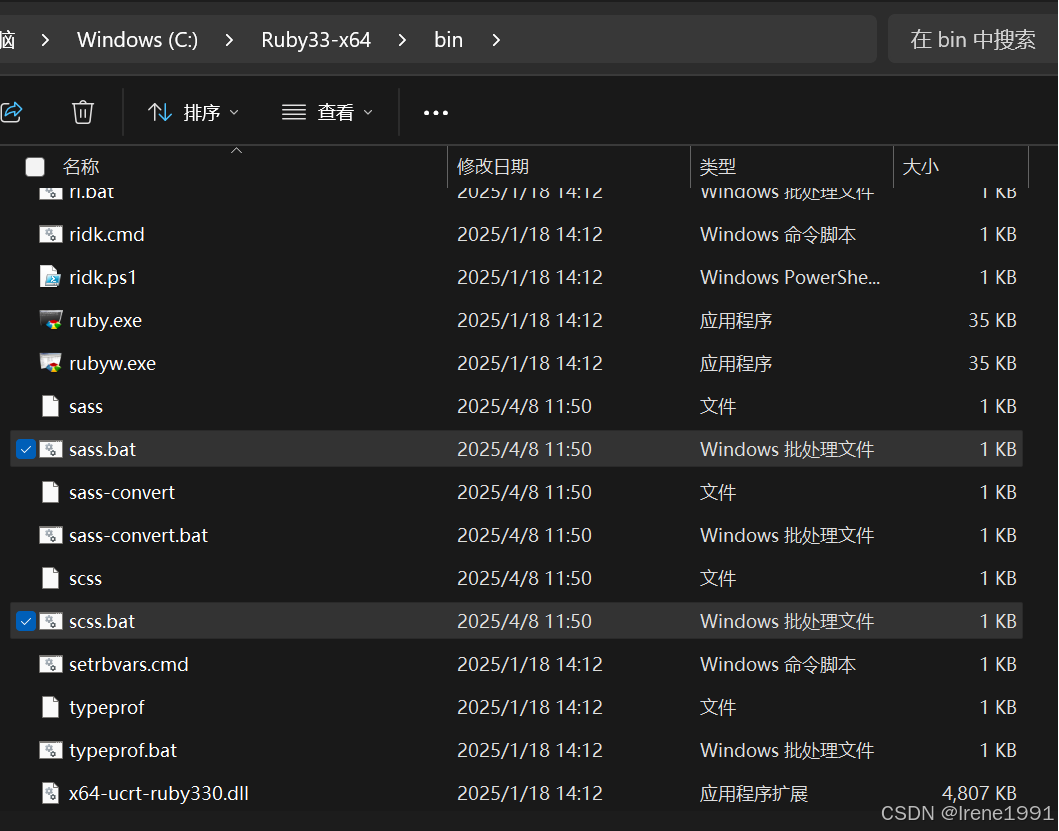Click the trash delete icon in toolbar
Image resolution: width=1059 pixels, height=831 pixels.
point(82,112)
